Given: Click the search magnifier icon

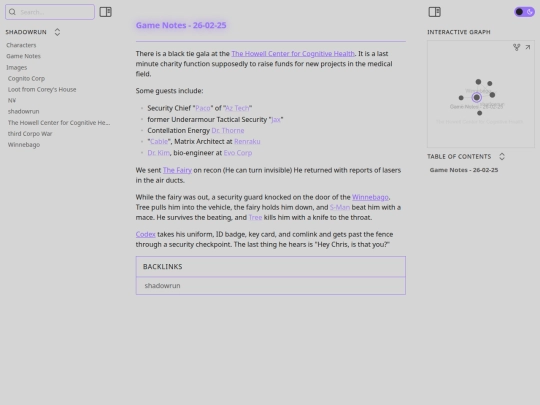Looking at the screenshot, I should 12,12.
